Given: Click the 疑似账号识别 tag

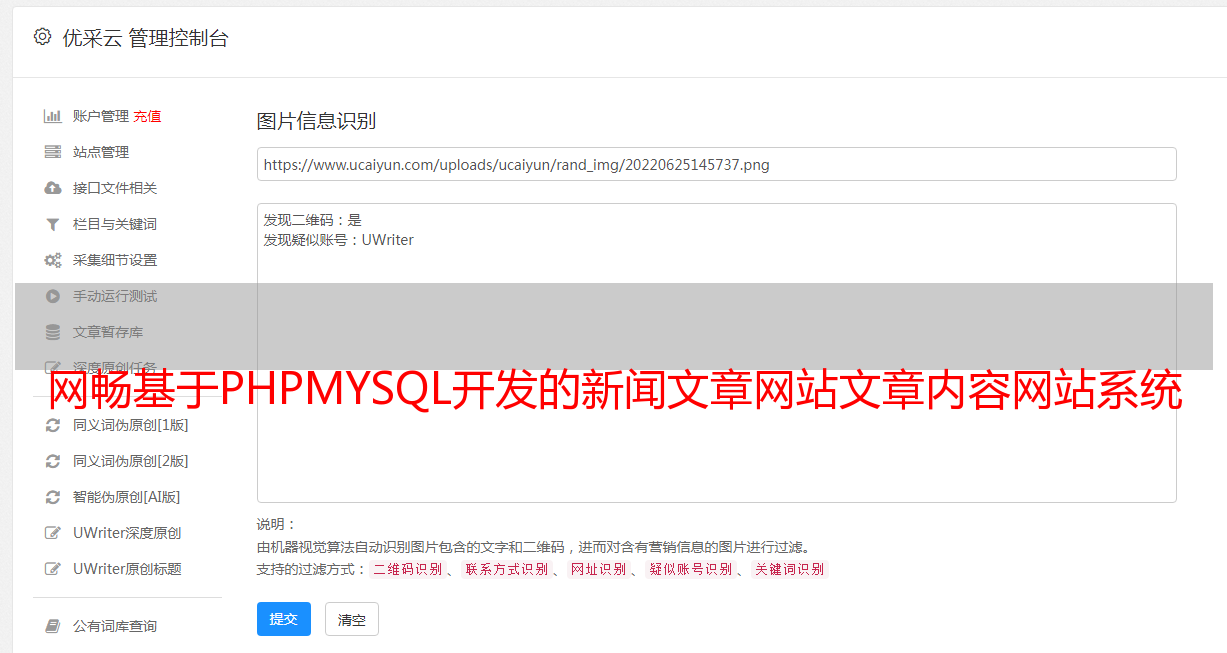Looking at the screenshot, I should (x=691, y=569).
